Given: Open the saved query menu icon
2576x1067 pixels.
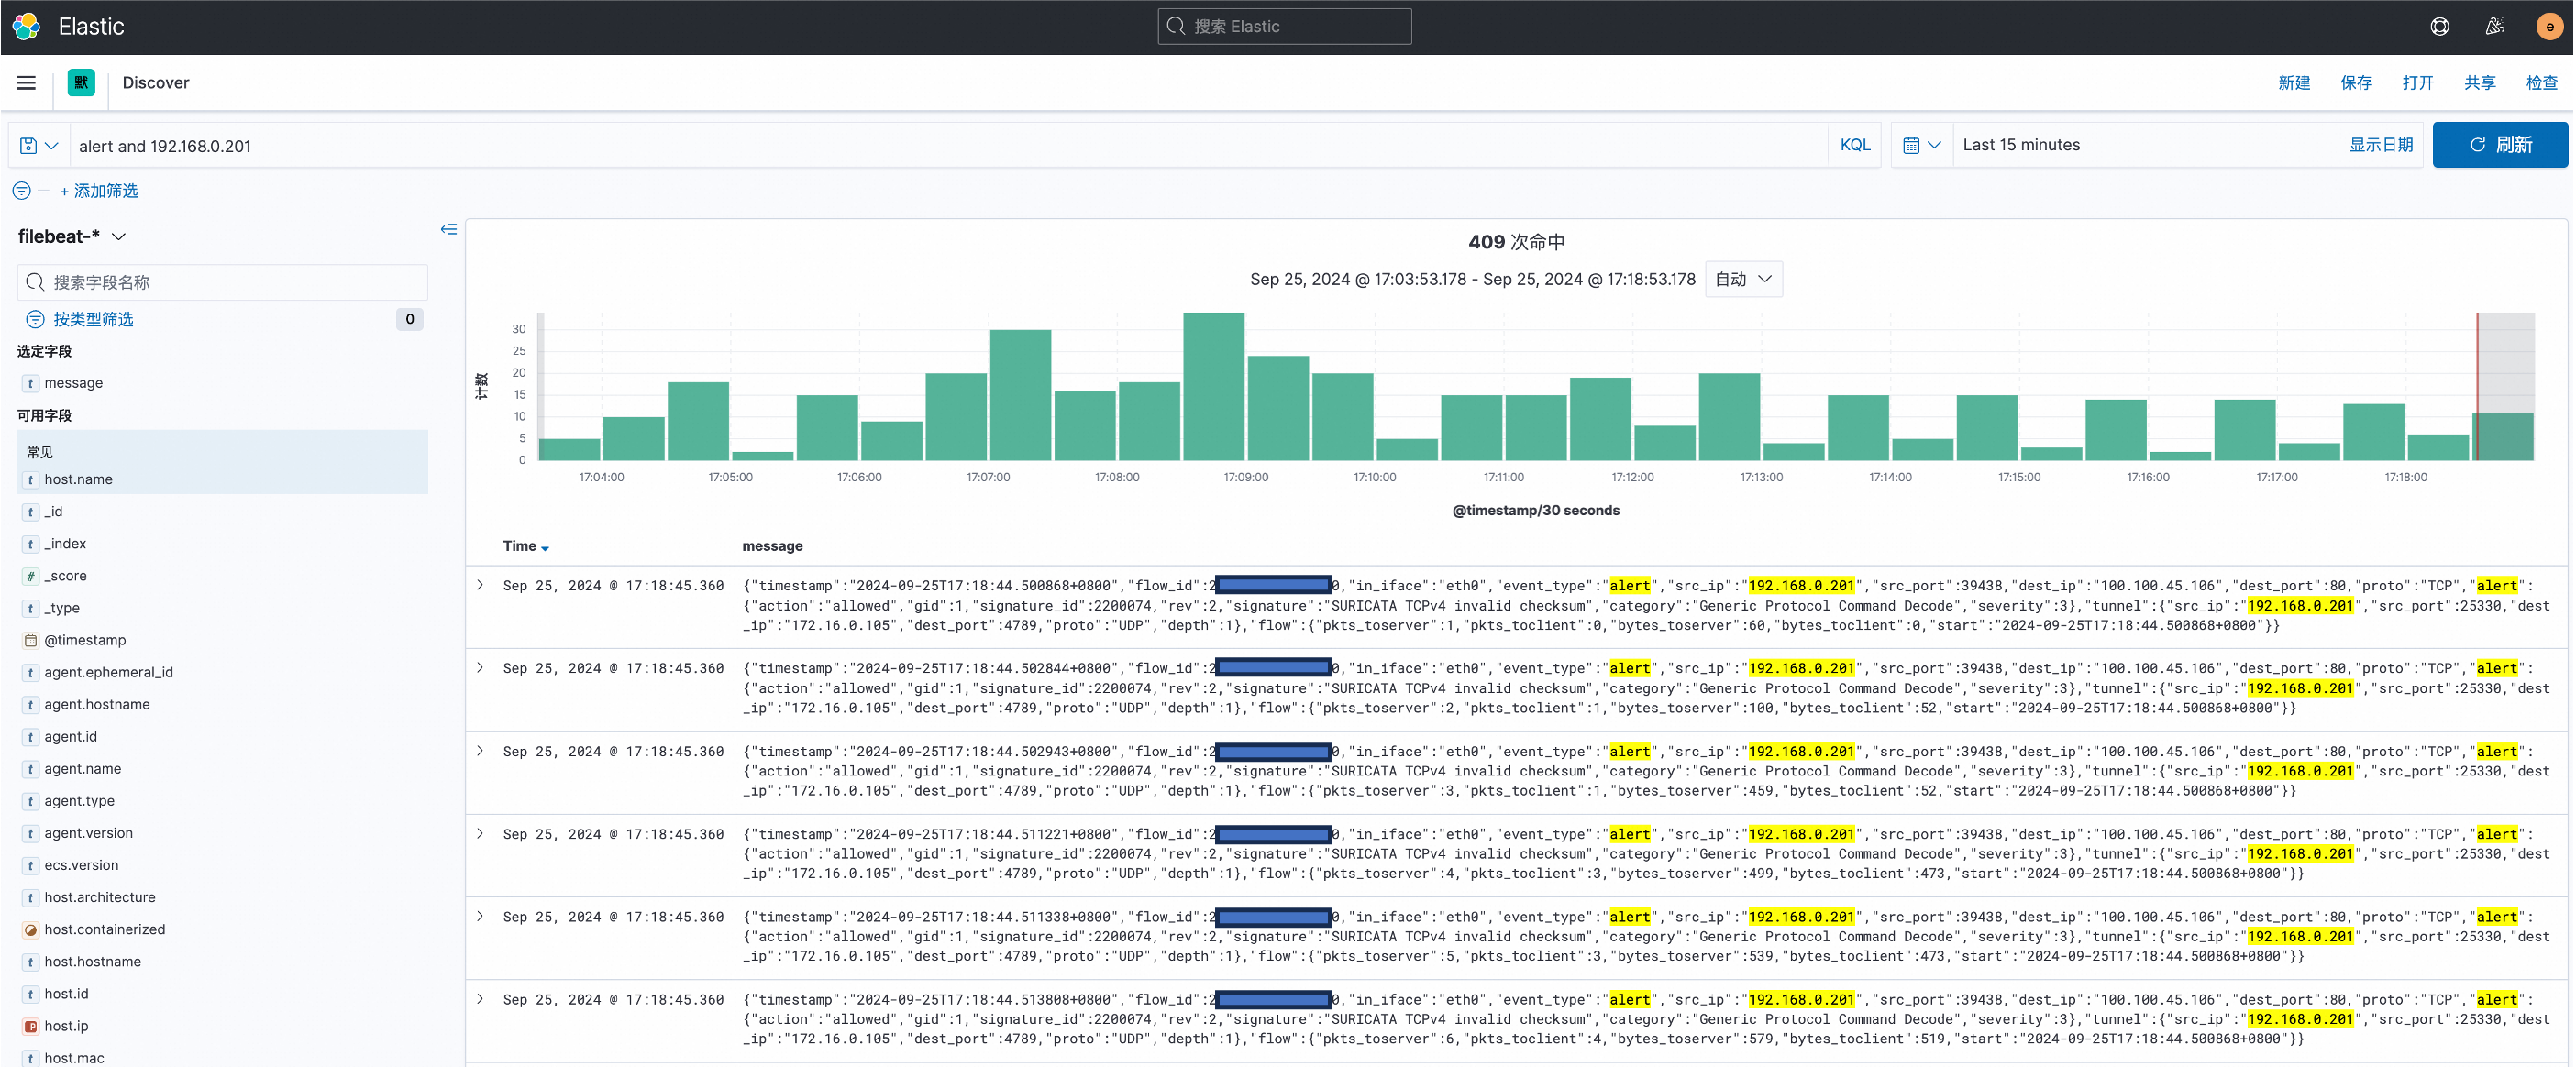Looking at the screenshot, I should [x=39, y=146].
